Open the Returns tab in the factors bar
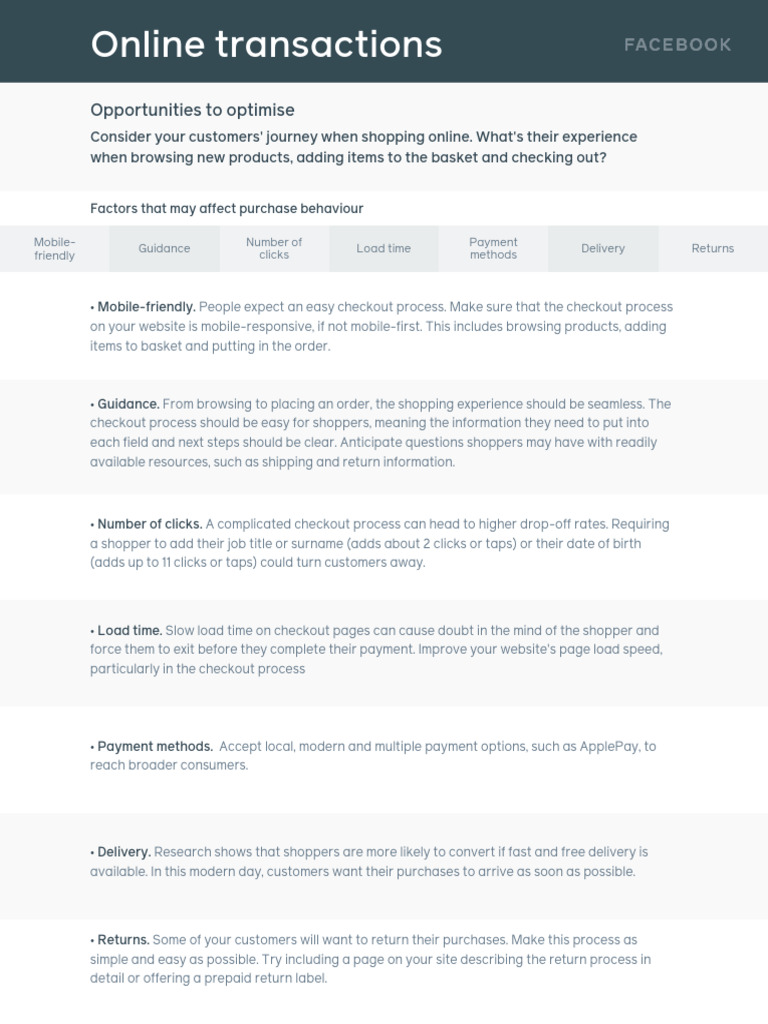 [x=713, y=249]
